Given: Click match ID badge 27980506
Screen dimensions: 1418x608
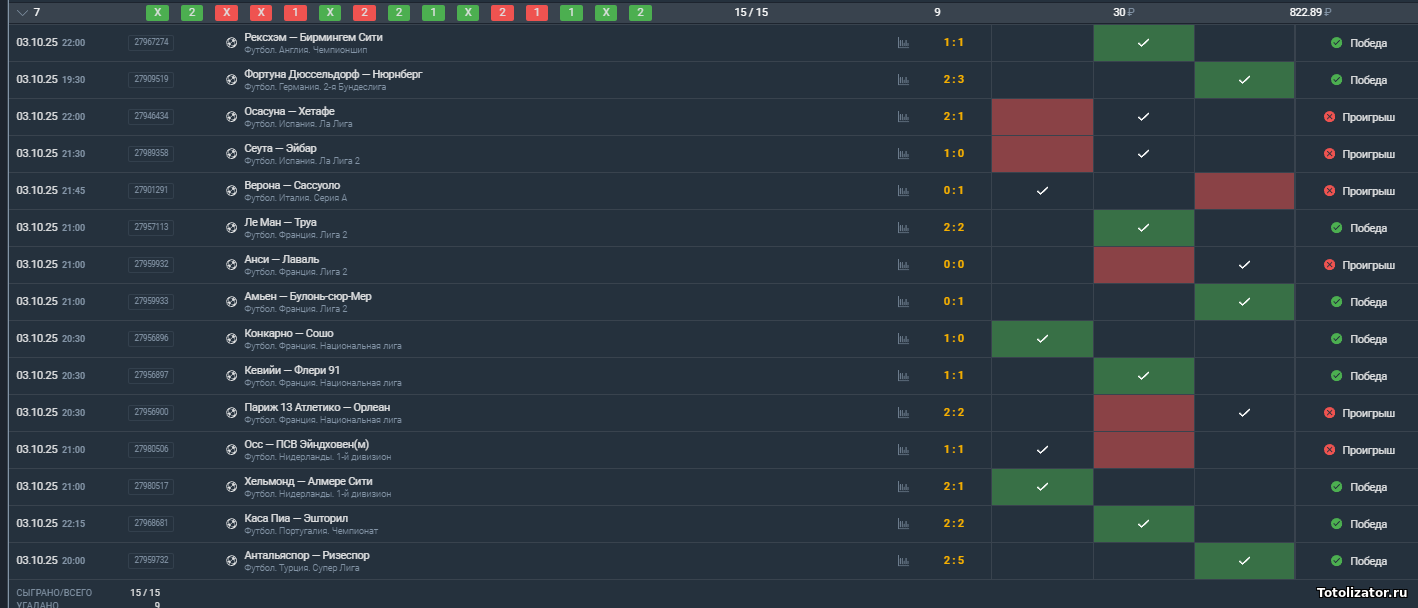Looking at the screenshot, I should coord(151,449).
